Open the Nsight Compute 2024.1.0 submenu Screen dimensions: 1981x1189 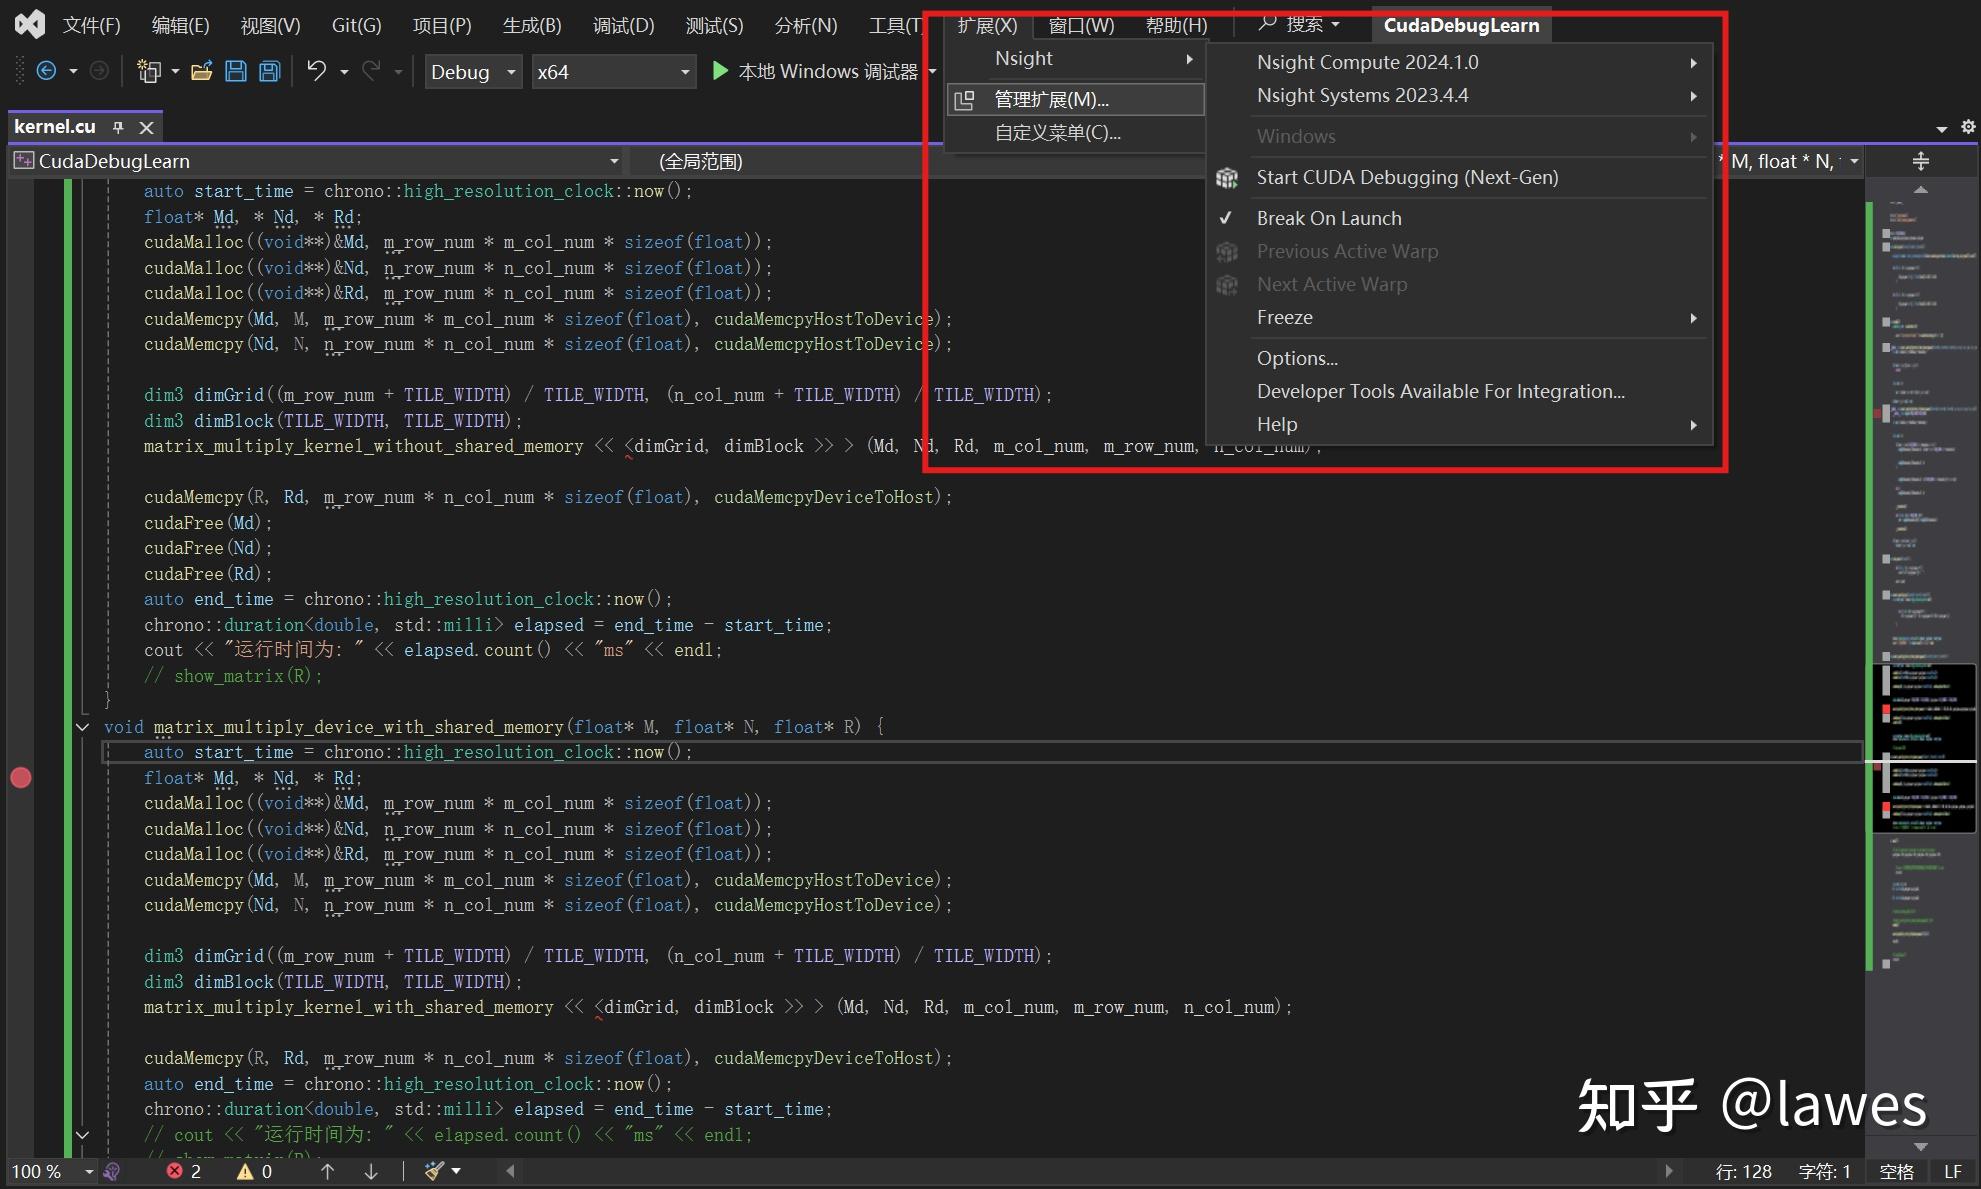coord(1367,62)
